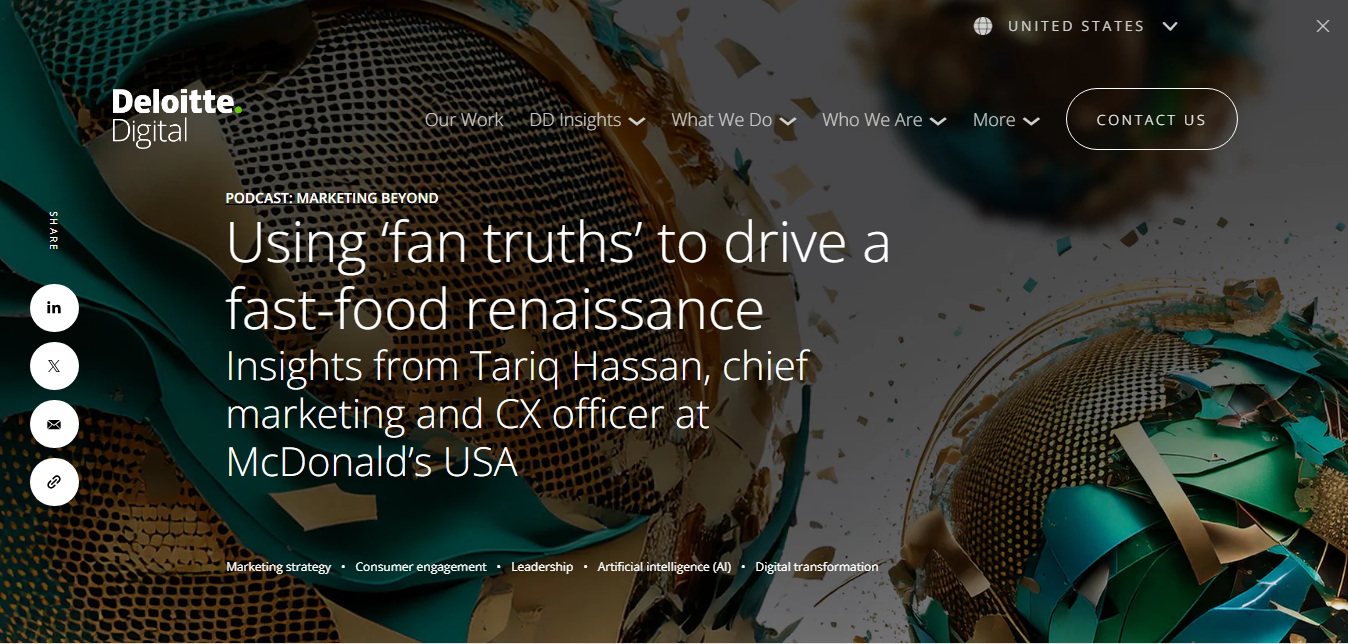The image size is (1348, 644).
Task: Expand the What We Do menu
Action: pos(734,120)
